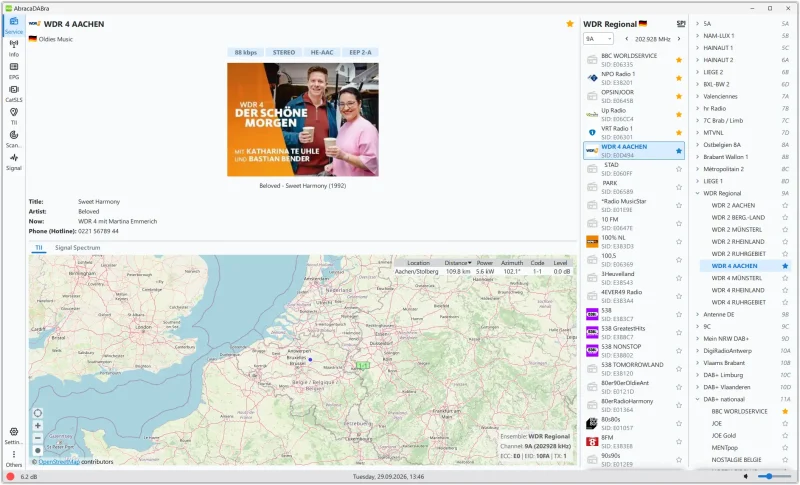
Task: Click the map record dot button
Action: (x=38, y=450)
